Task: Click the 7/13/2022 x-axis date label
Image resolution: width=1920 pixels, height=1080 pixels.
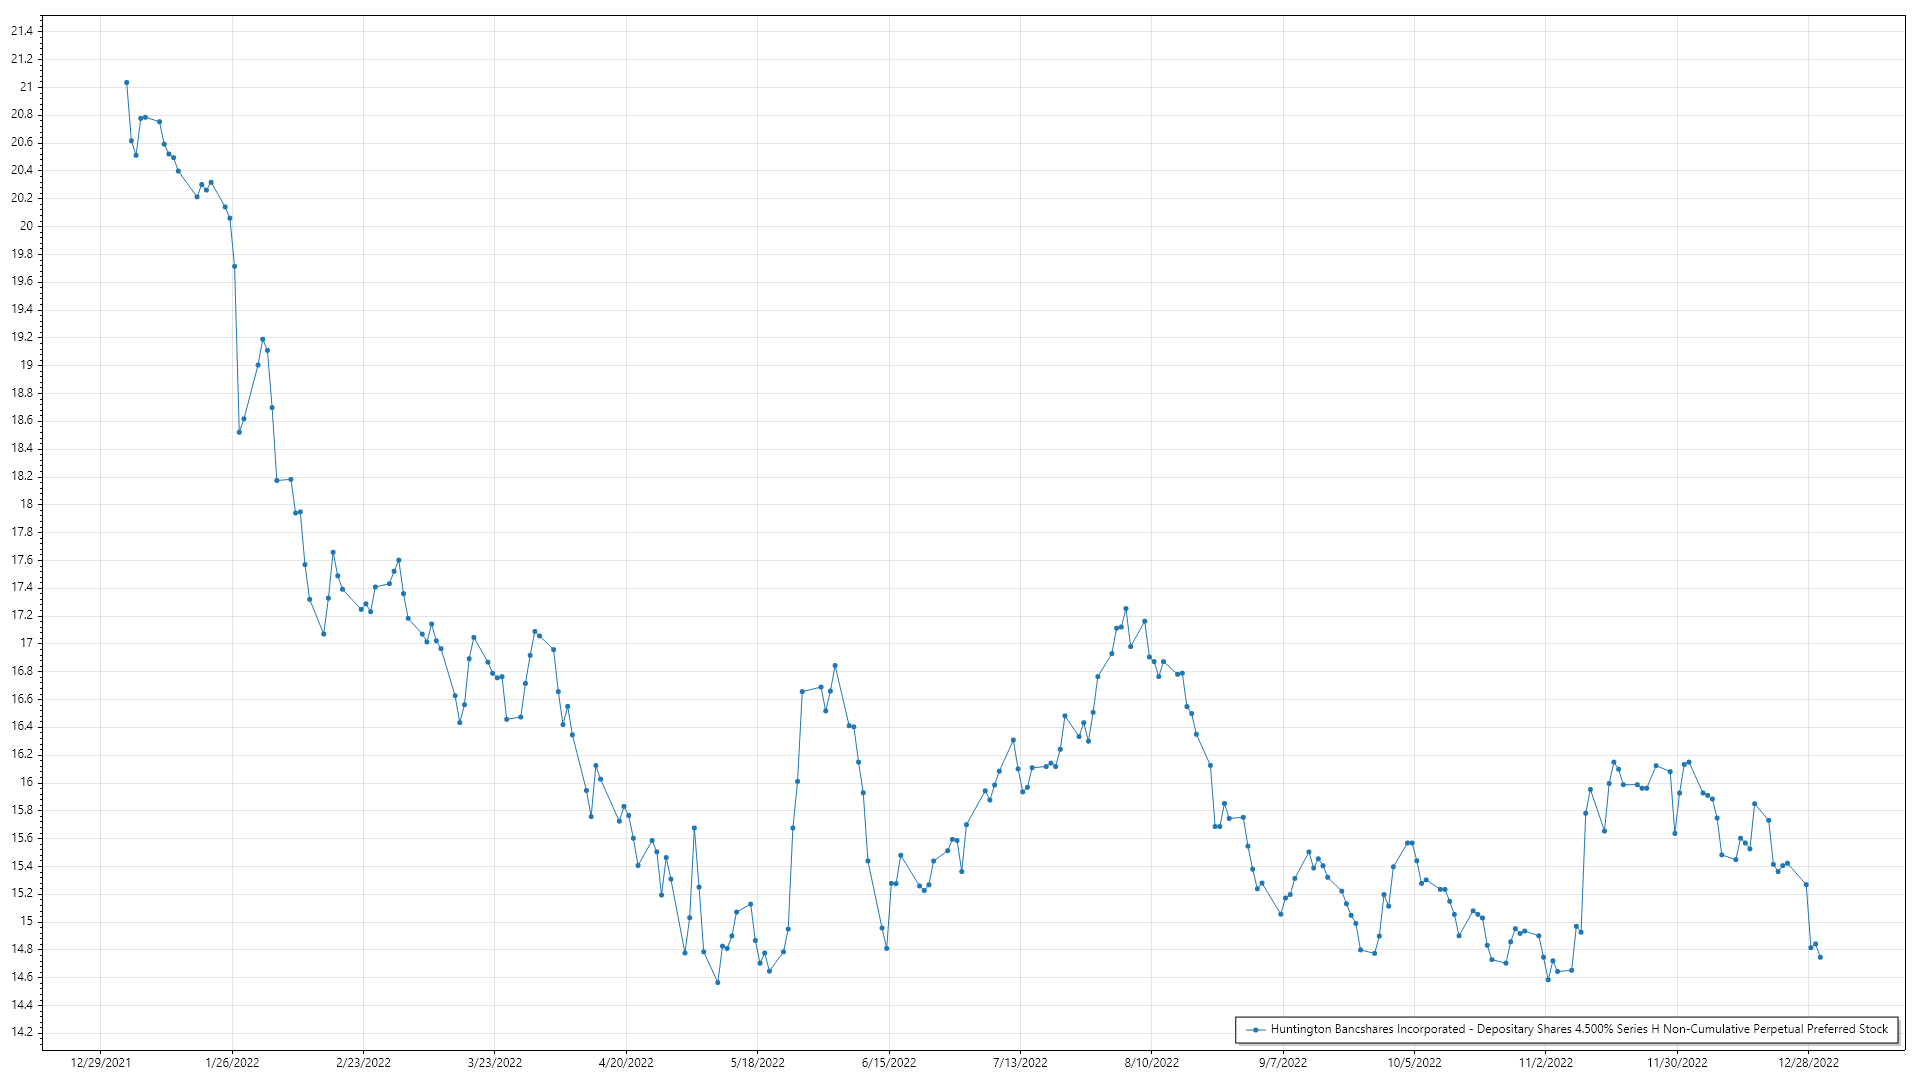Action: pos(1020,1063)
